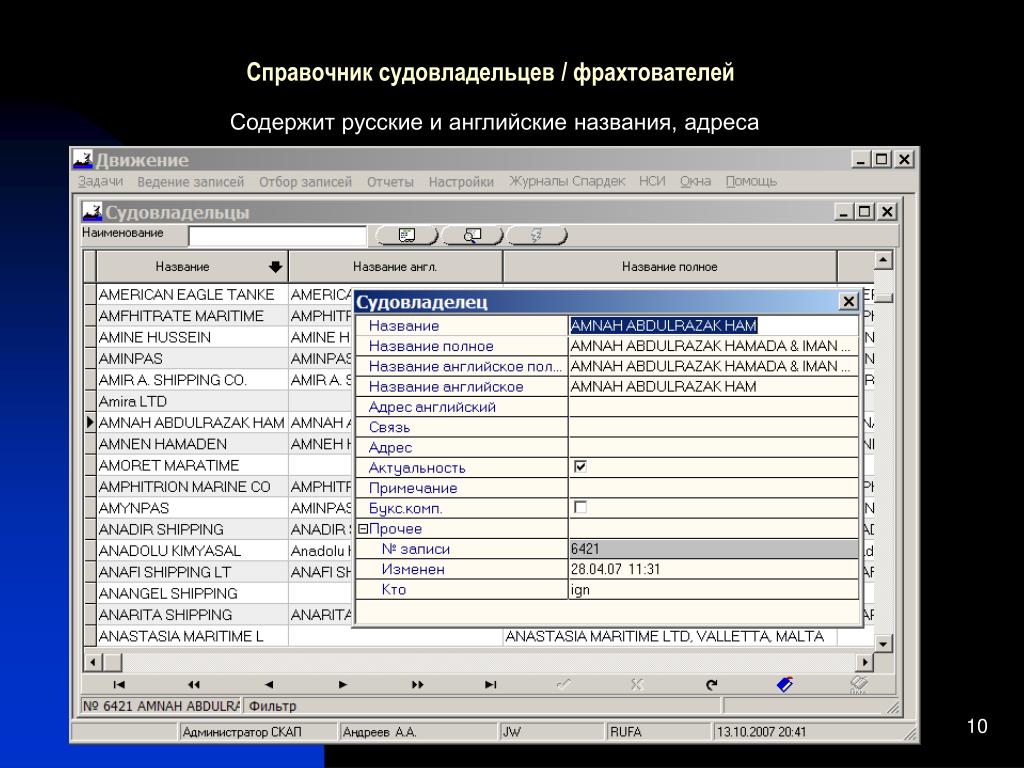The image size is (1024, 768).
Task: Open the Окна menu
Action: [696, 182]
